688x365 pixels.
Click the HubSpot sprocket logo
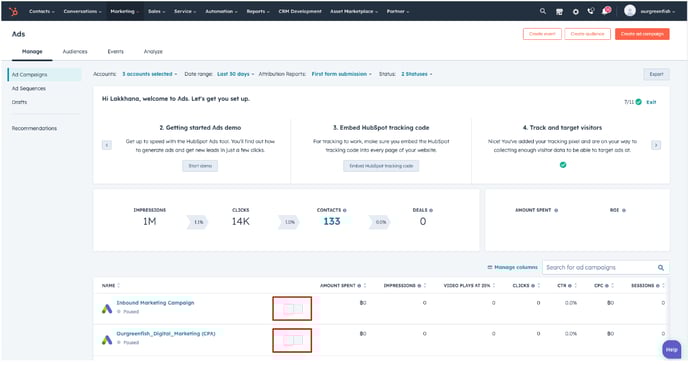click(14, 11)
